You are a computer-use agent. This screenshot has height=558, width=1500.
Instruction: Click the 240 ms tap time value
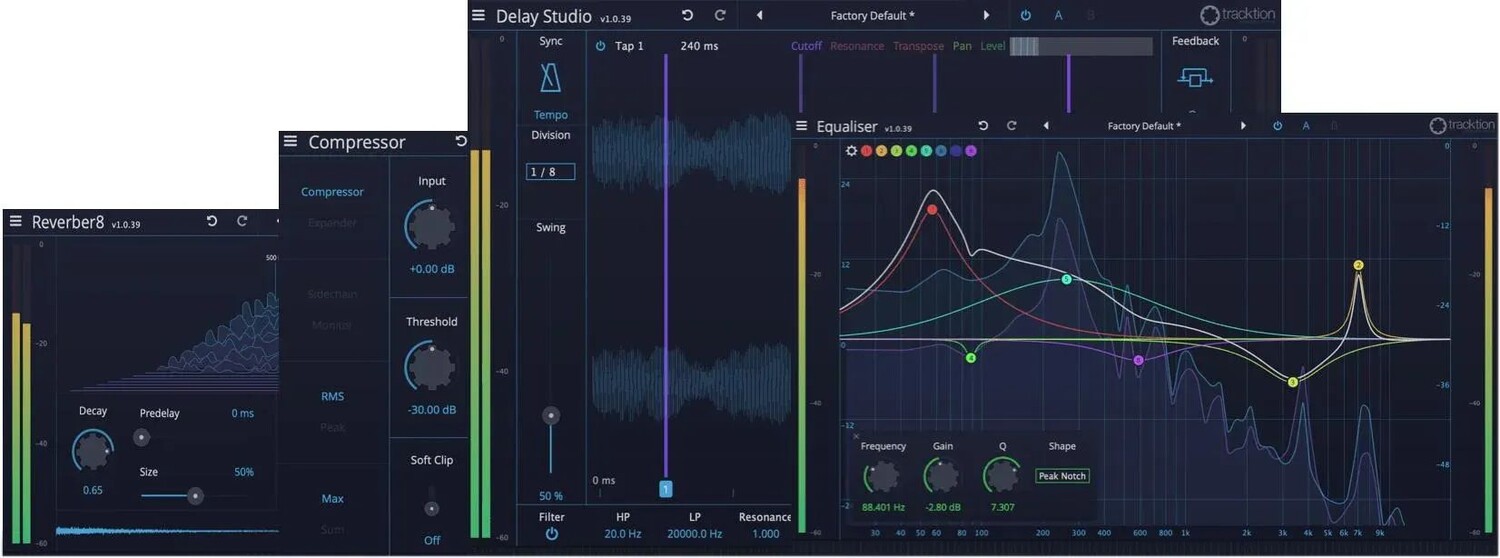(699, 46)
